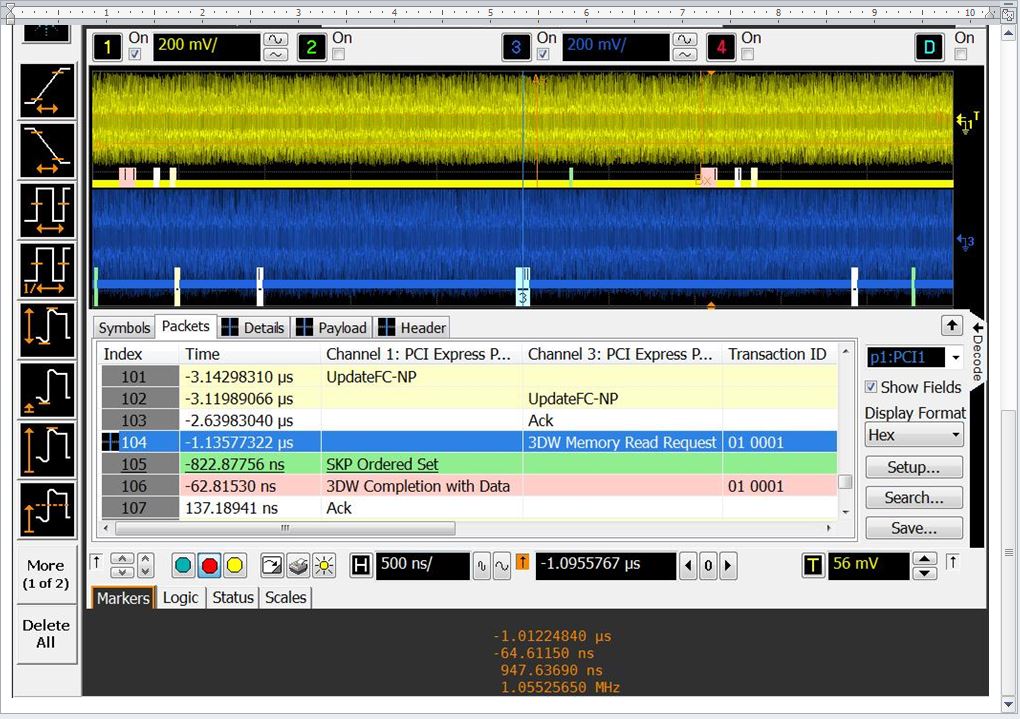
Task: Click the Save... button
Action: pyautogui.click(x=914, y=528)
